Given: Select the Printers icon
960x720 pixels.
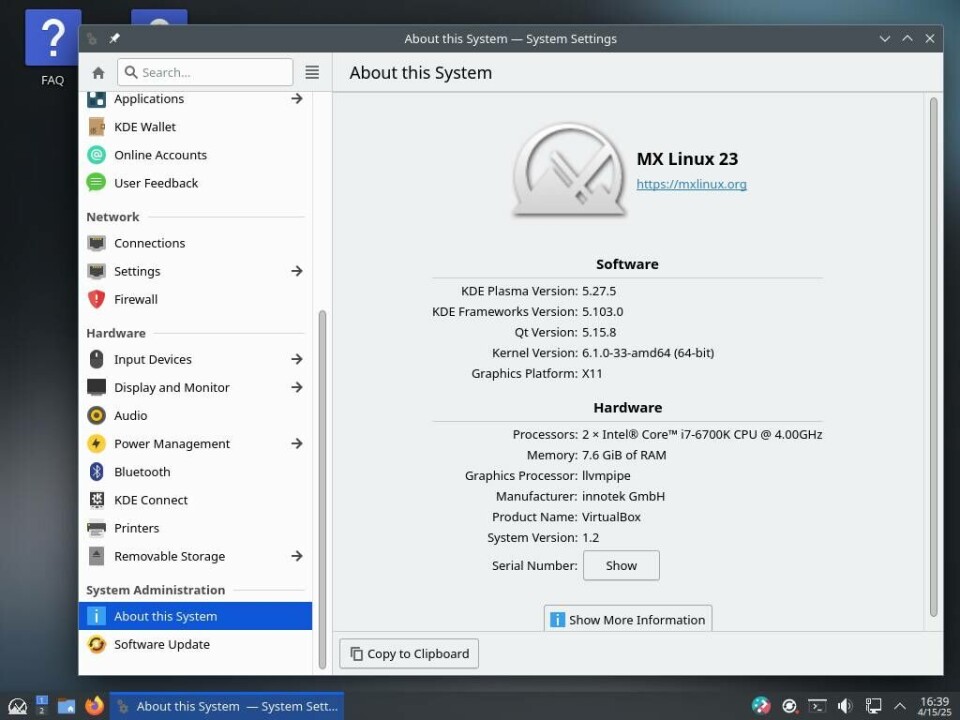Looking at the screenshot, I should (x=96, y=528).
